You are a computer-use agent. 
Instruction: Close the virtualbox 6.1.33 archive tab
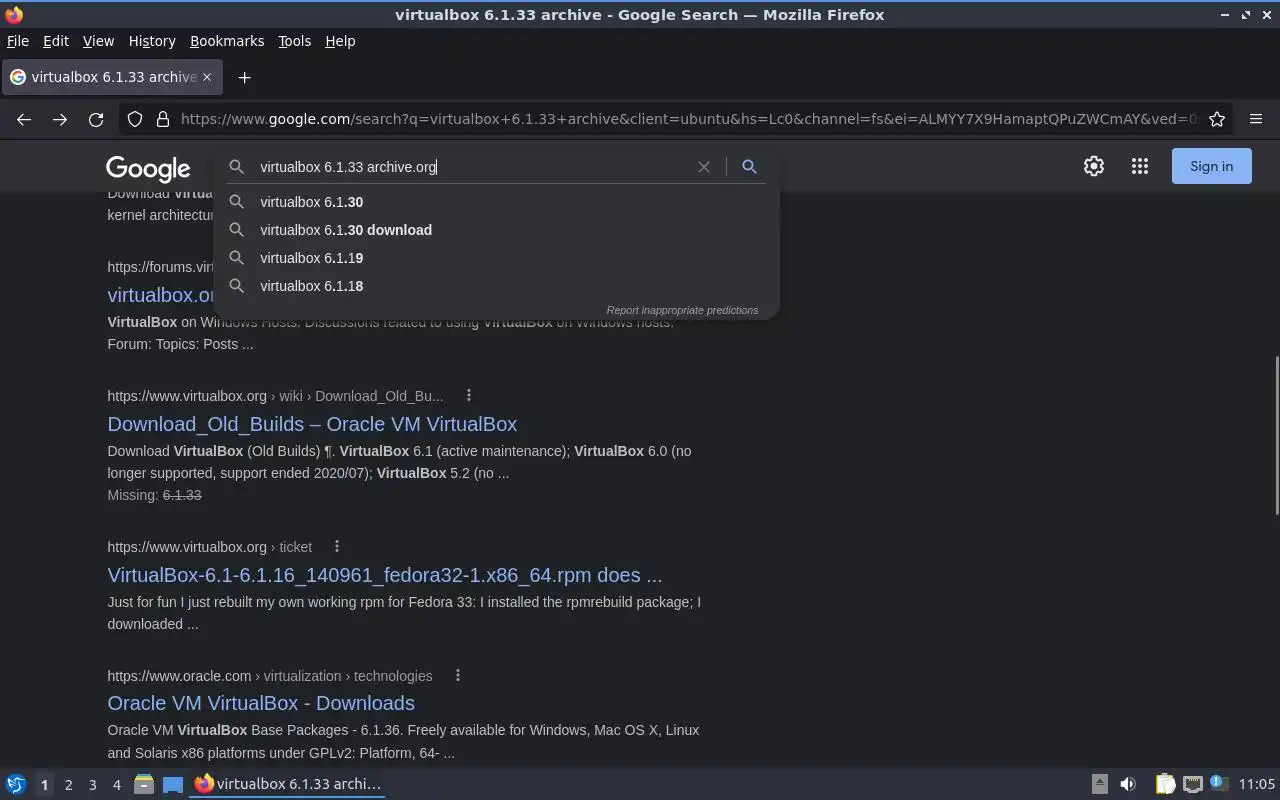tap(207, 77)
